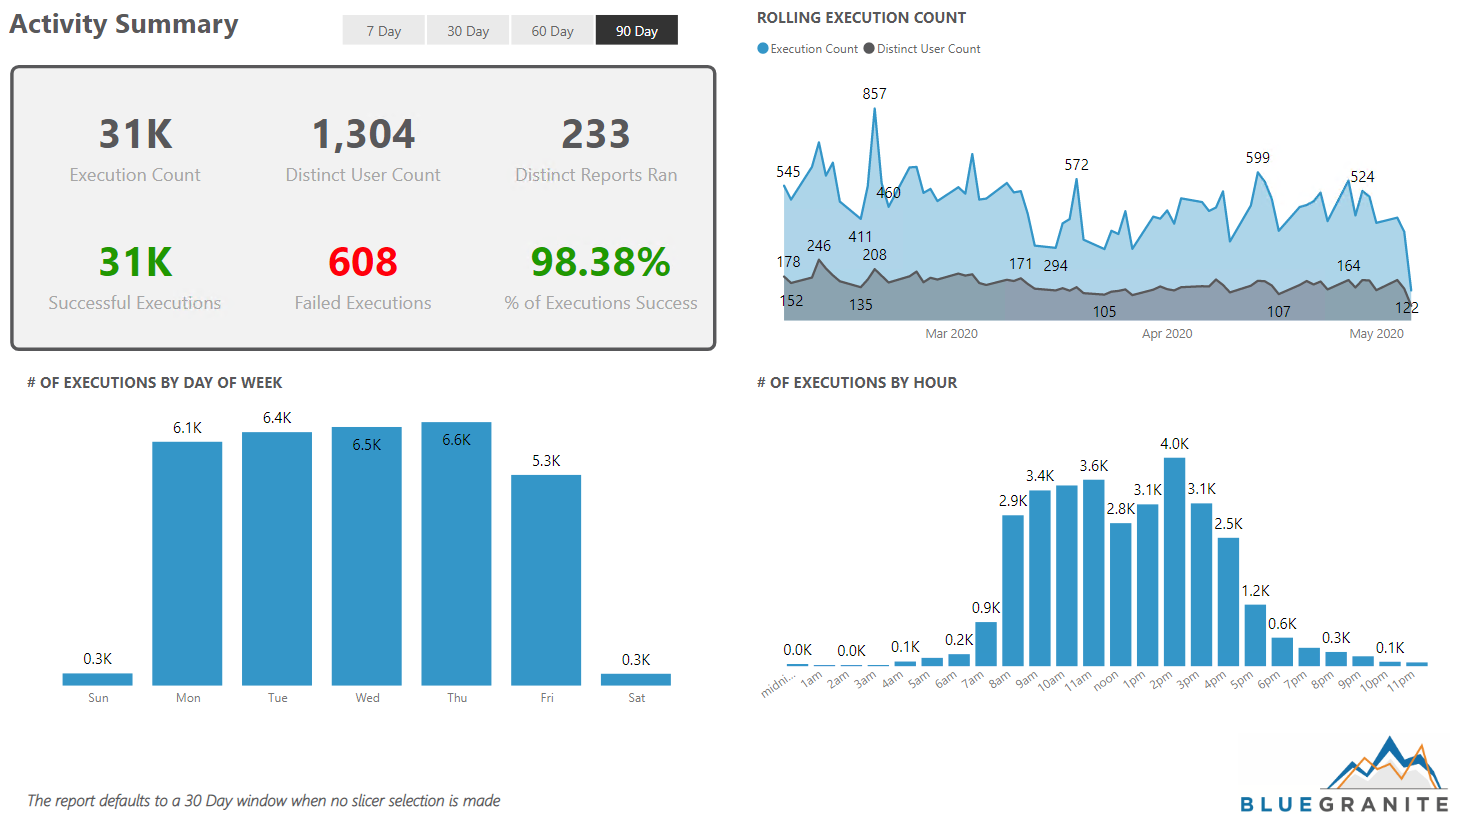Select the Mon bar showing 6.1K

[187, 563]
